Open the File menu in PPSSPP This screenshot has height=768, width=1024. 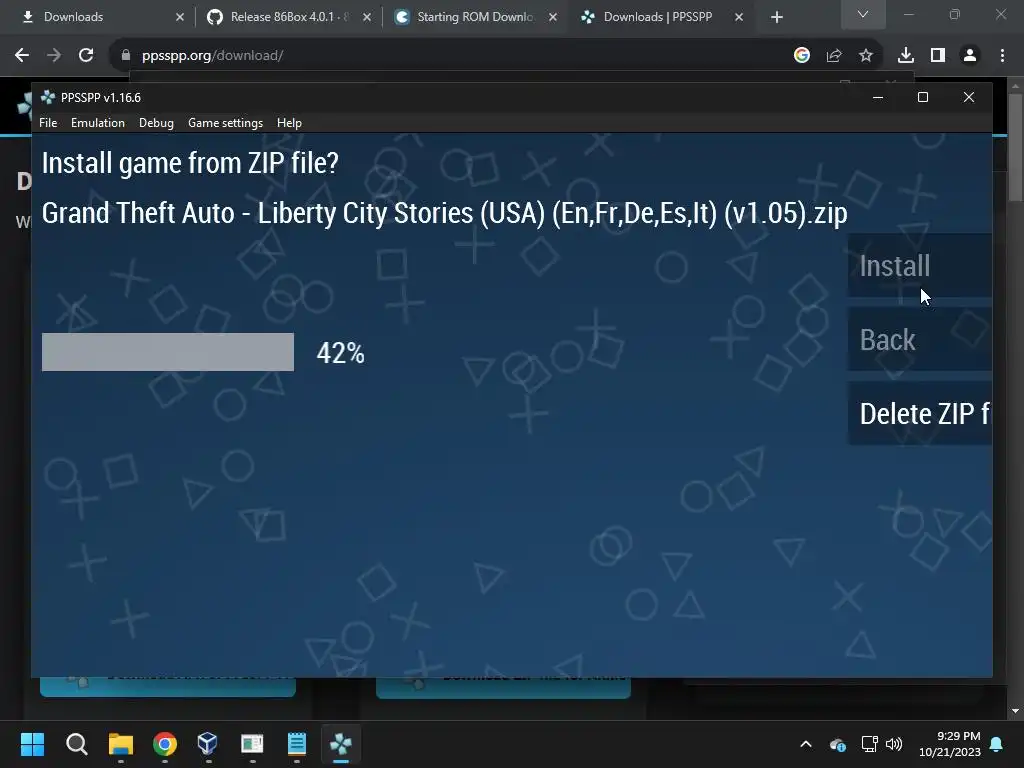(x=48, y=123)
